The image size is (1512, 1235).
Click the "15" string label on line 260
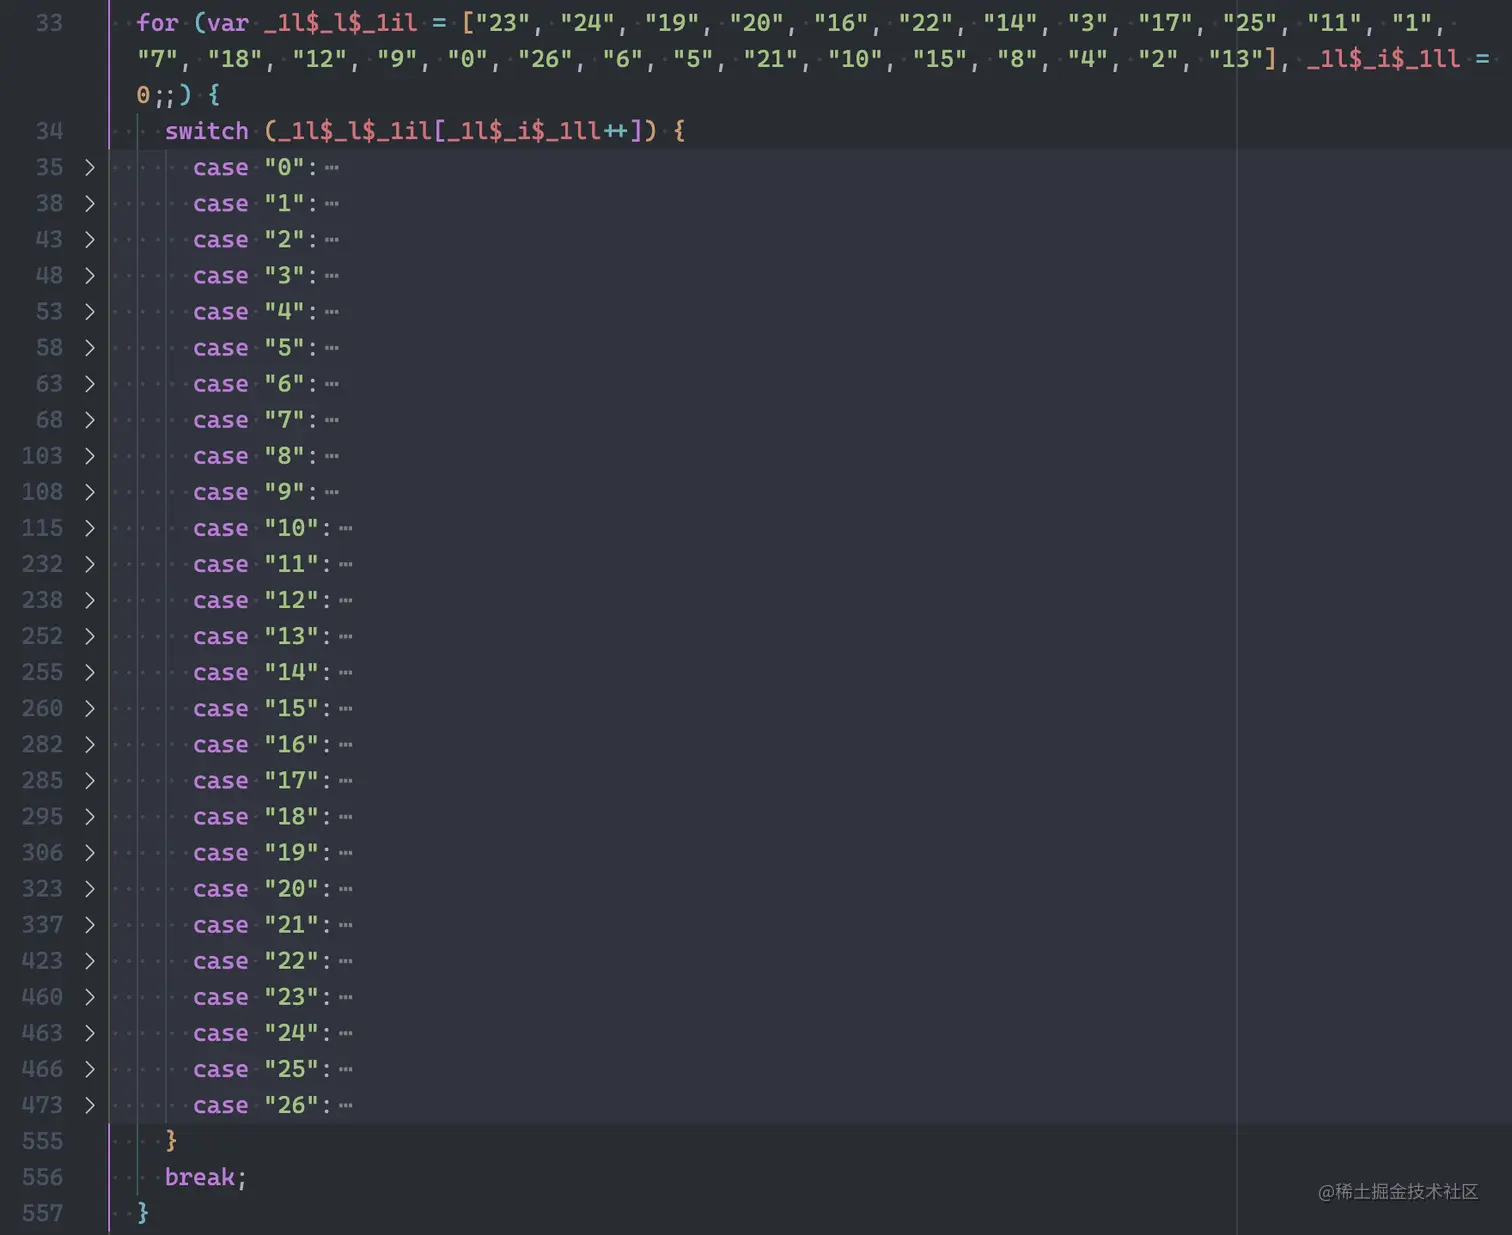291,708
